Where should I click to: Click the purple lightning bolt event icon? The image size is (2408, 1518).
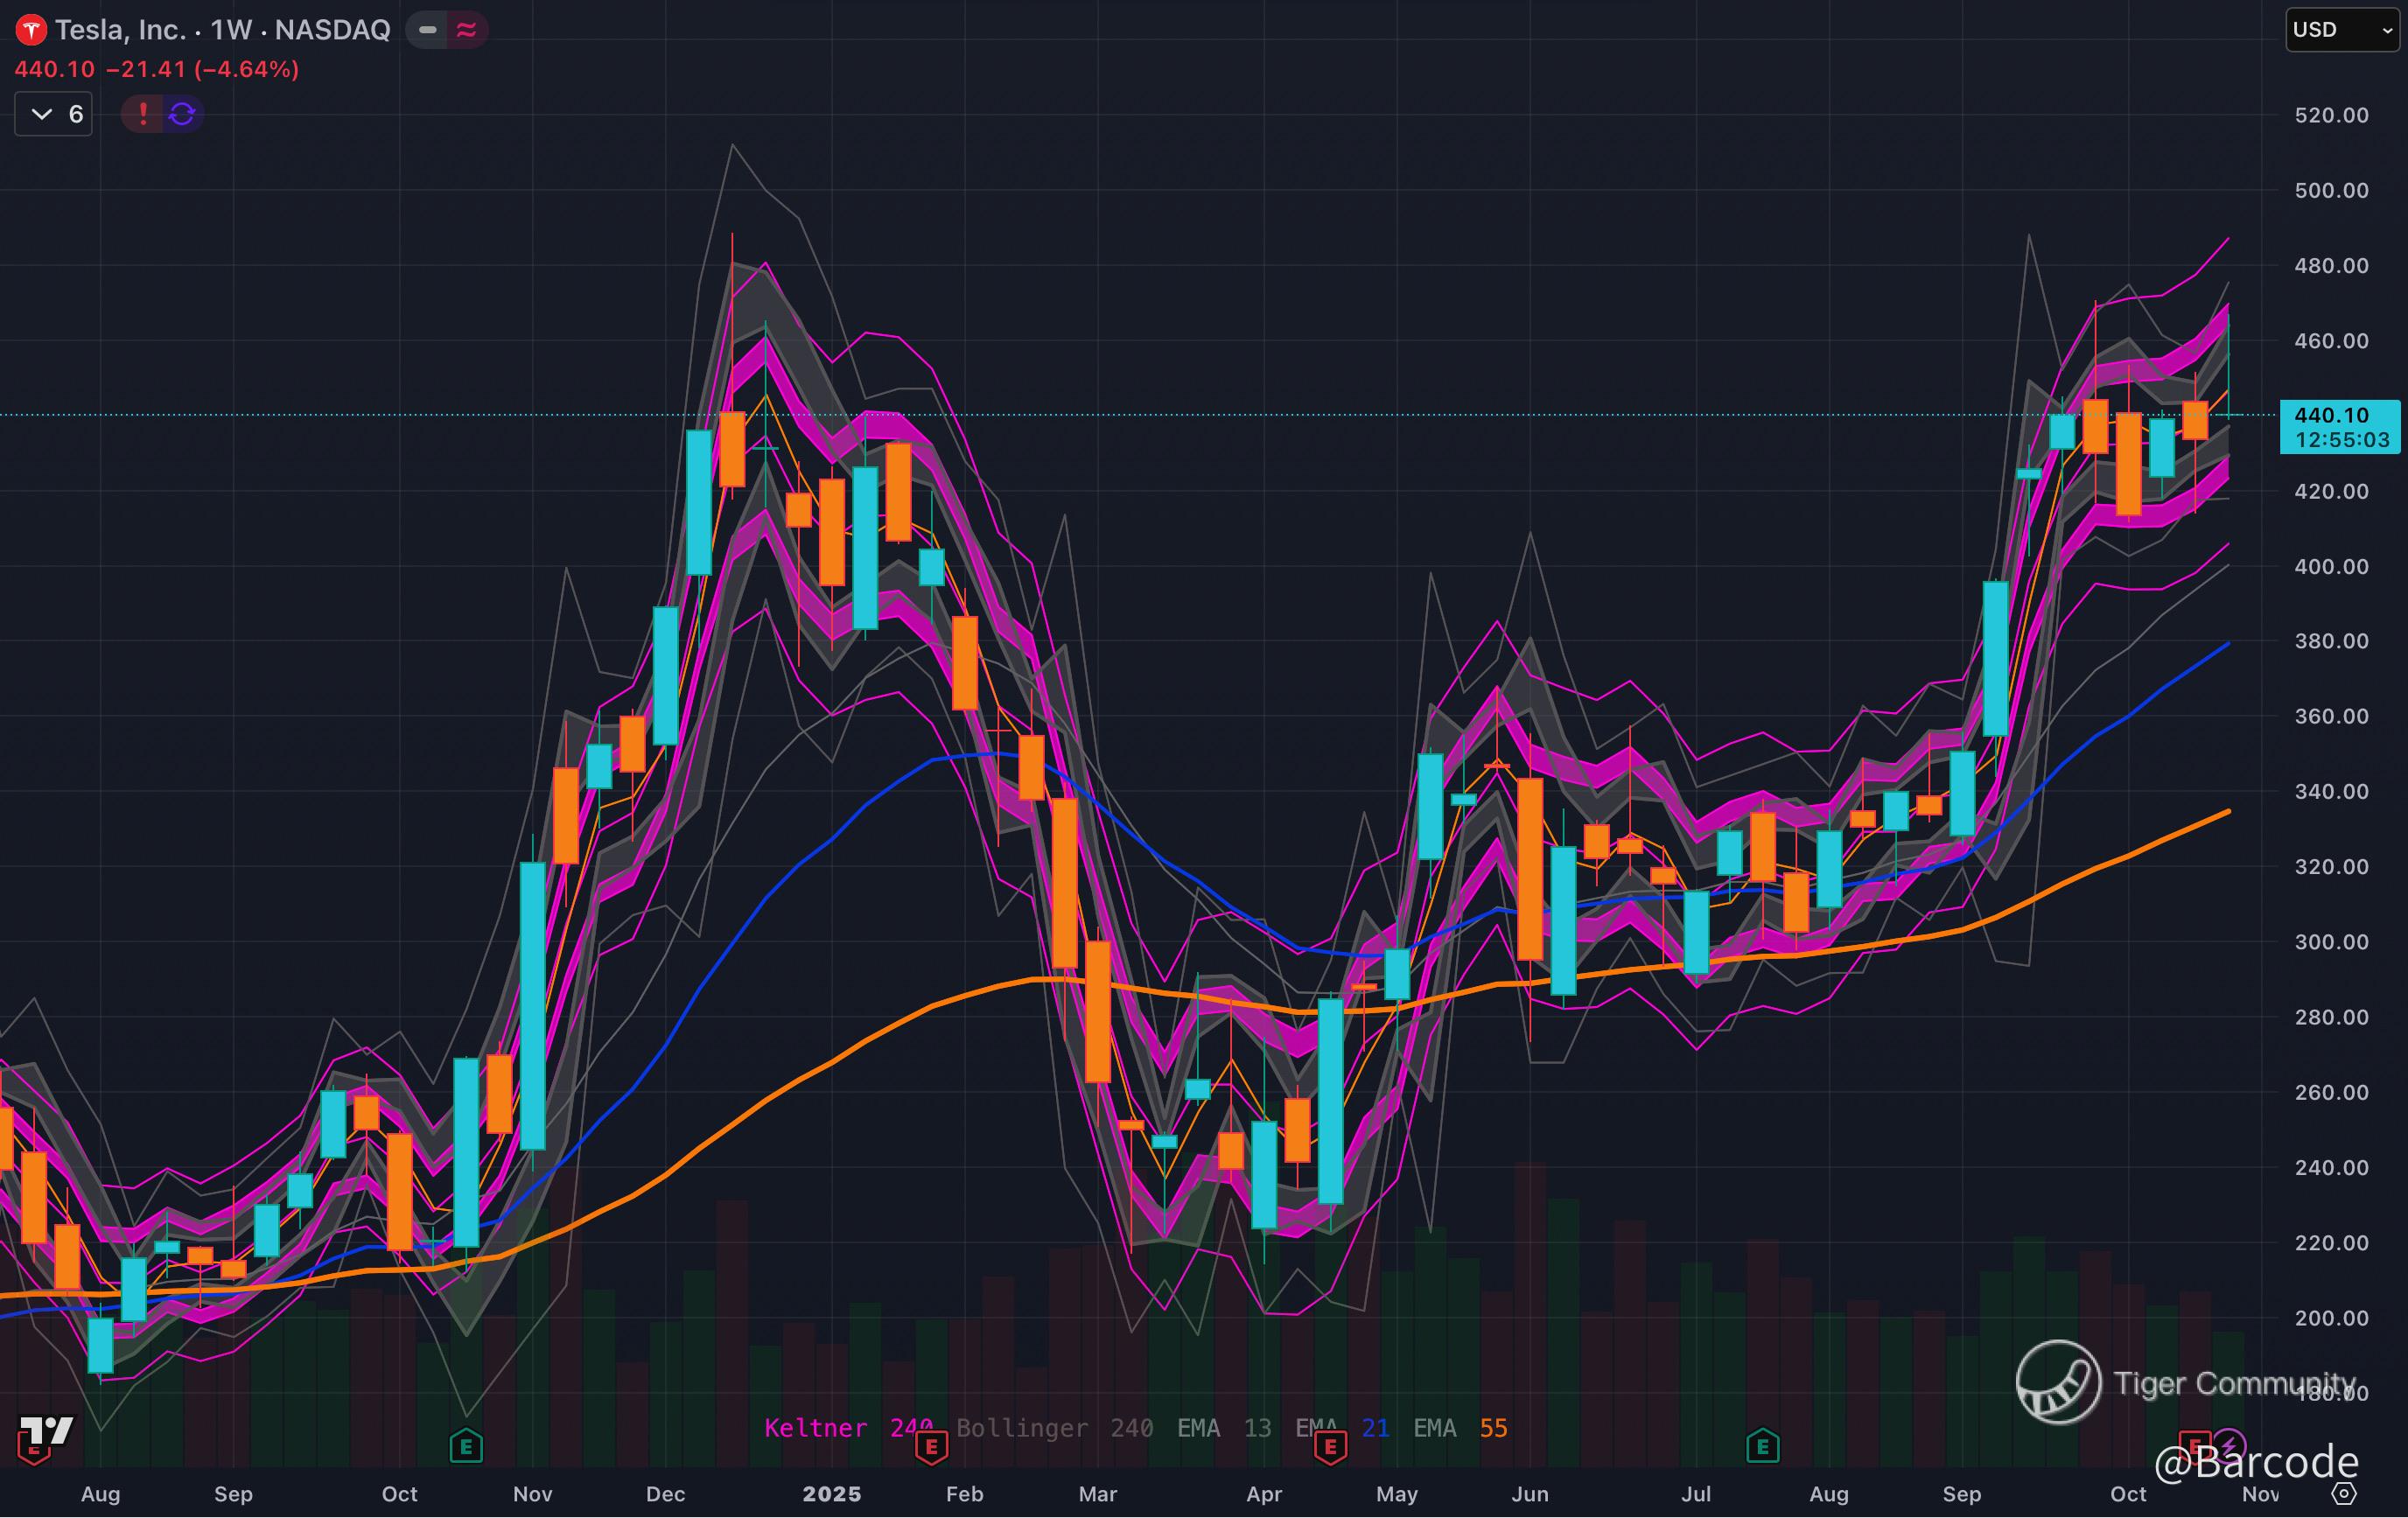coord(2229,1446)
